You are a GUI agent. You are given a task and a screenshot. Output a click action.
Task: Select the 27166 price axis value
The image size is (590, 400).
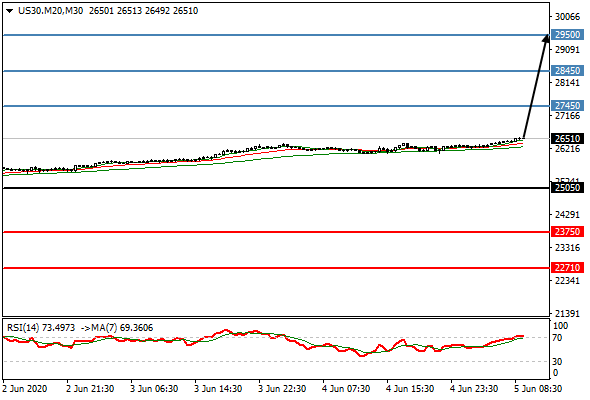(567, 116)
